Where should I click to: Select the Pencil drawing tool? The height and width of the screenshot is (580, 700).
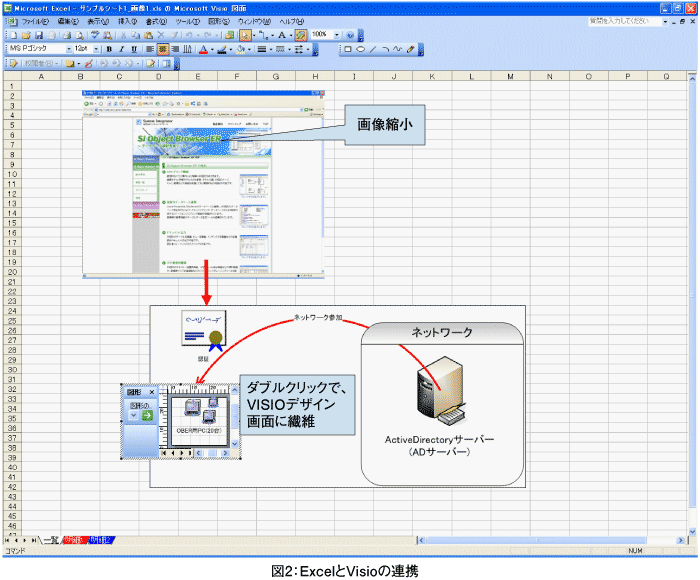[x=410, y=50]
